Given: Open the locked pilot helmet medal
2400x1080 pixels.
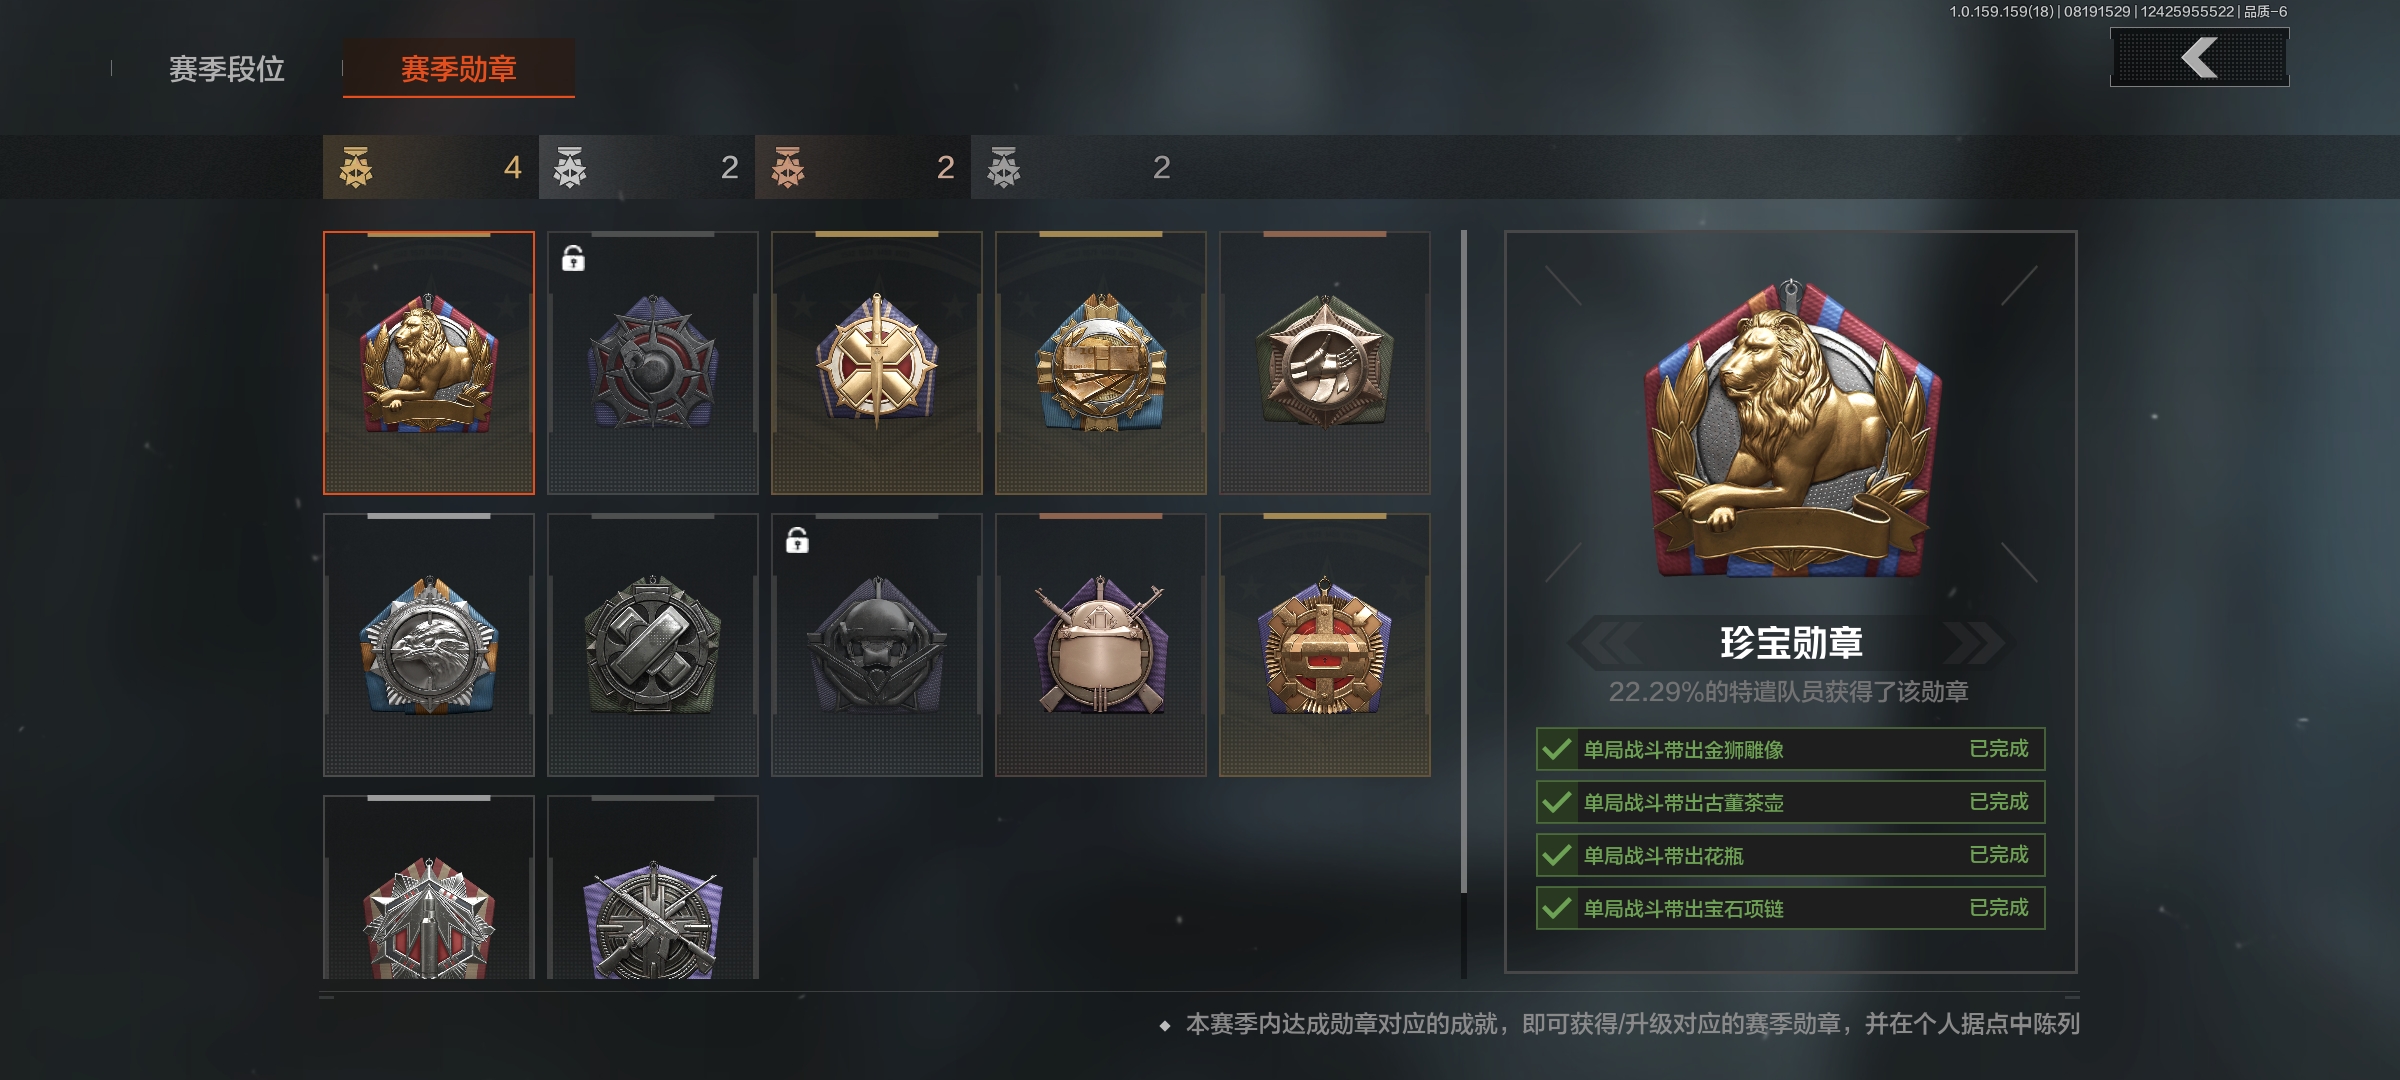Looking at the screenshot, I should coord(876,645).
